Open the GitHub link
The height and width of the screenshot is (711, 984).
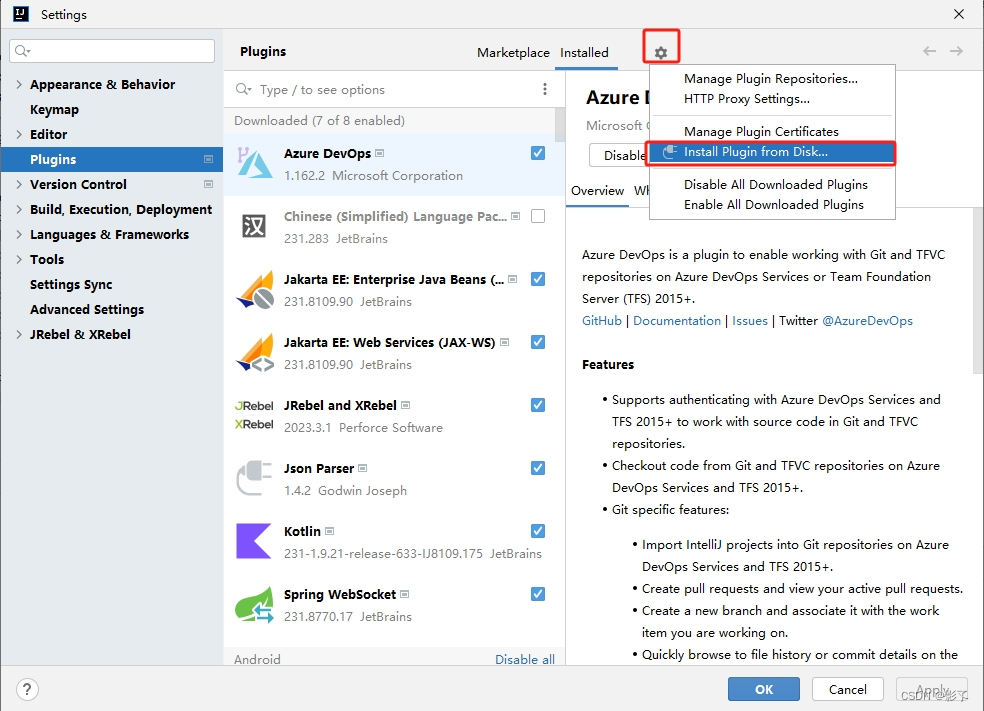(x=602, y=321)
